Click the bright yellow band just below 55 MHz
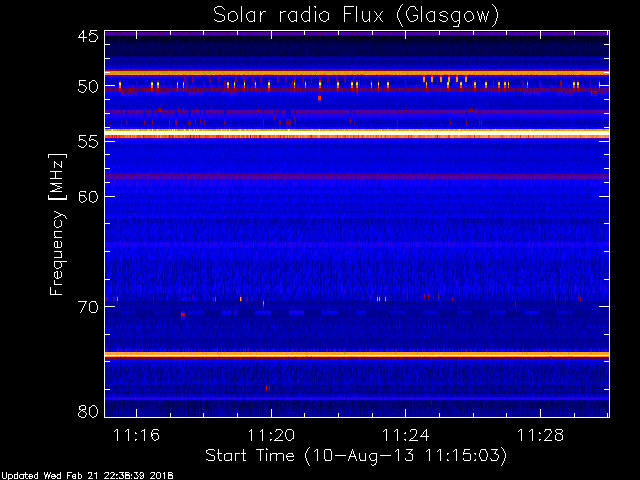 (x=356, y=133)
